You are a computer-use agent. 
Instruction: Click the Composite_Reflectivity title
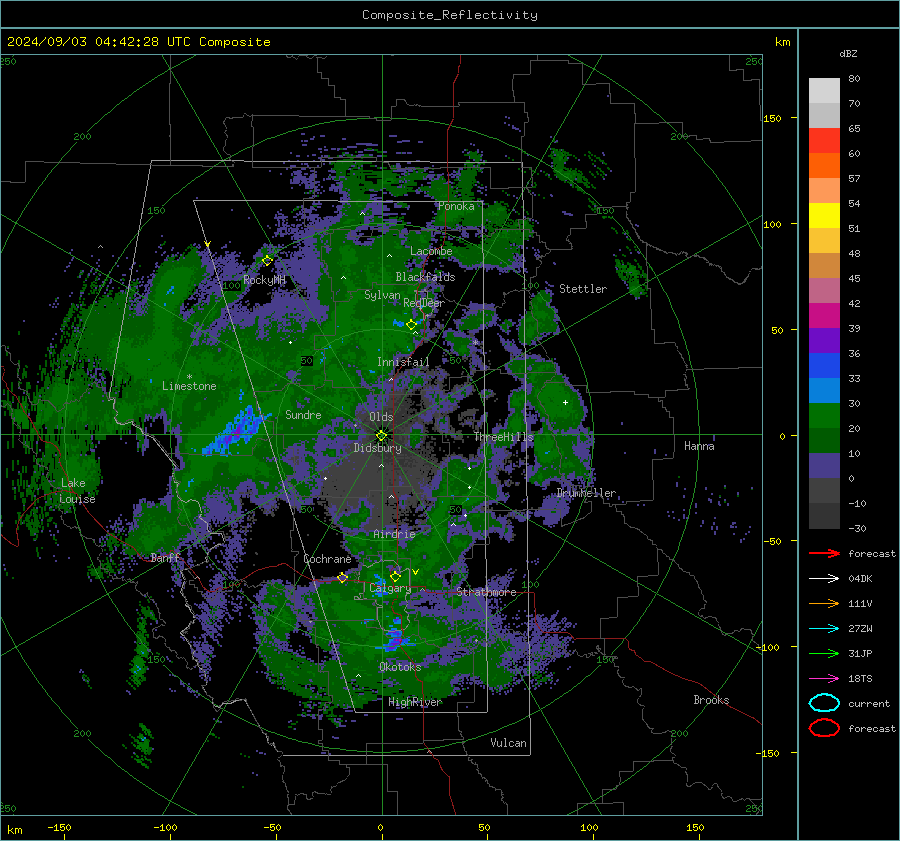pyautogui.click(x=449, y=15)
